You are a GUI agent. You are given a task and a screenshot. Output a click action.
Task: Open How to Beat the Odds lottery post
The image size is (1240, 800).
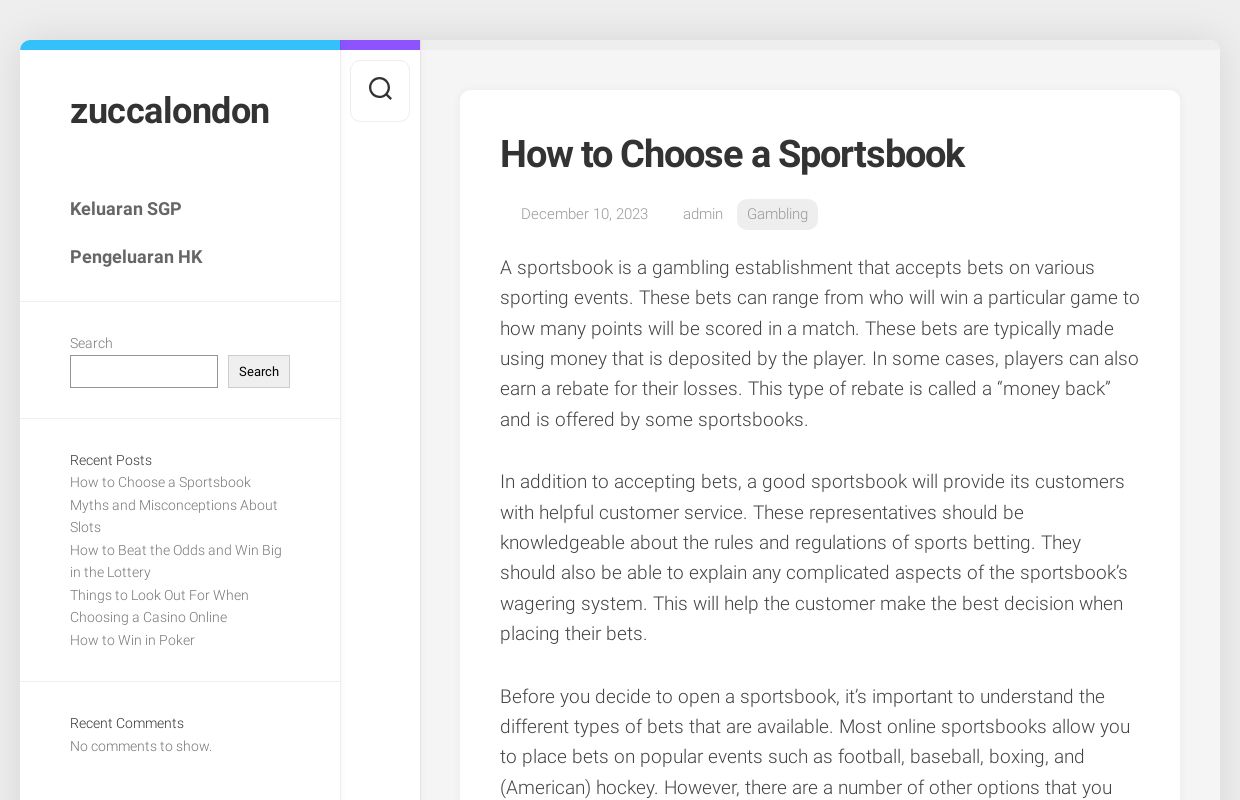(176, 561)
